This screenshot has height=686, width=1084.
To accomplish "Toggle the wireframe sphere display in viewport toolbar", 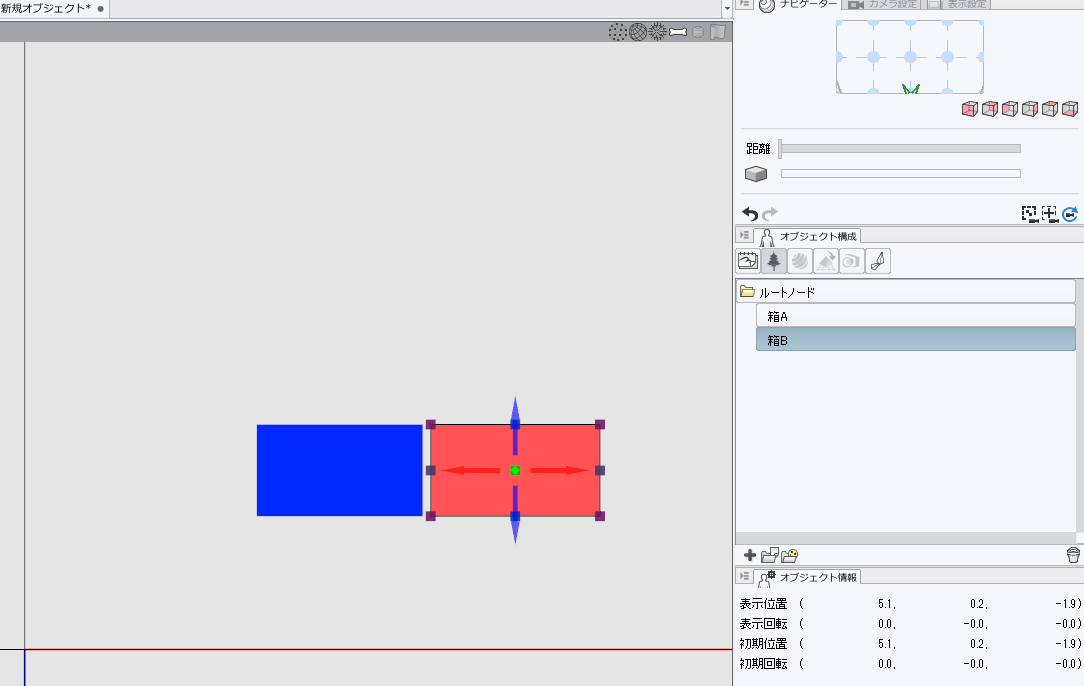I will coord(638,32).
